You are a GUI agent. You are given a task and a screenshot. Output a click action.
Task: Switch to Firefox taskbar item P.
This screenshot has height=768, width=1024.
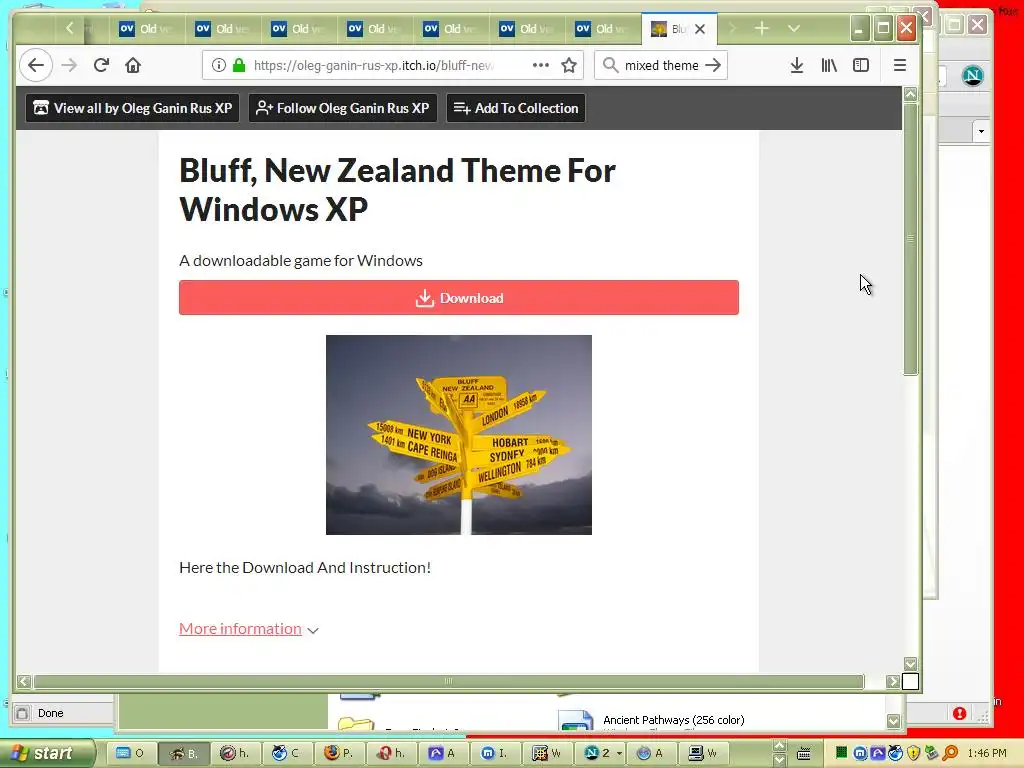(x=338, y=753)
